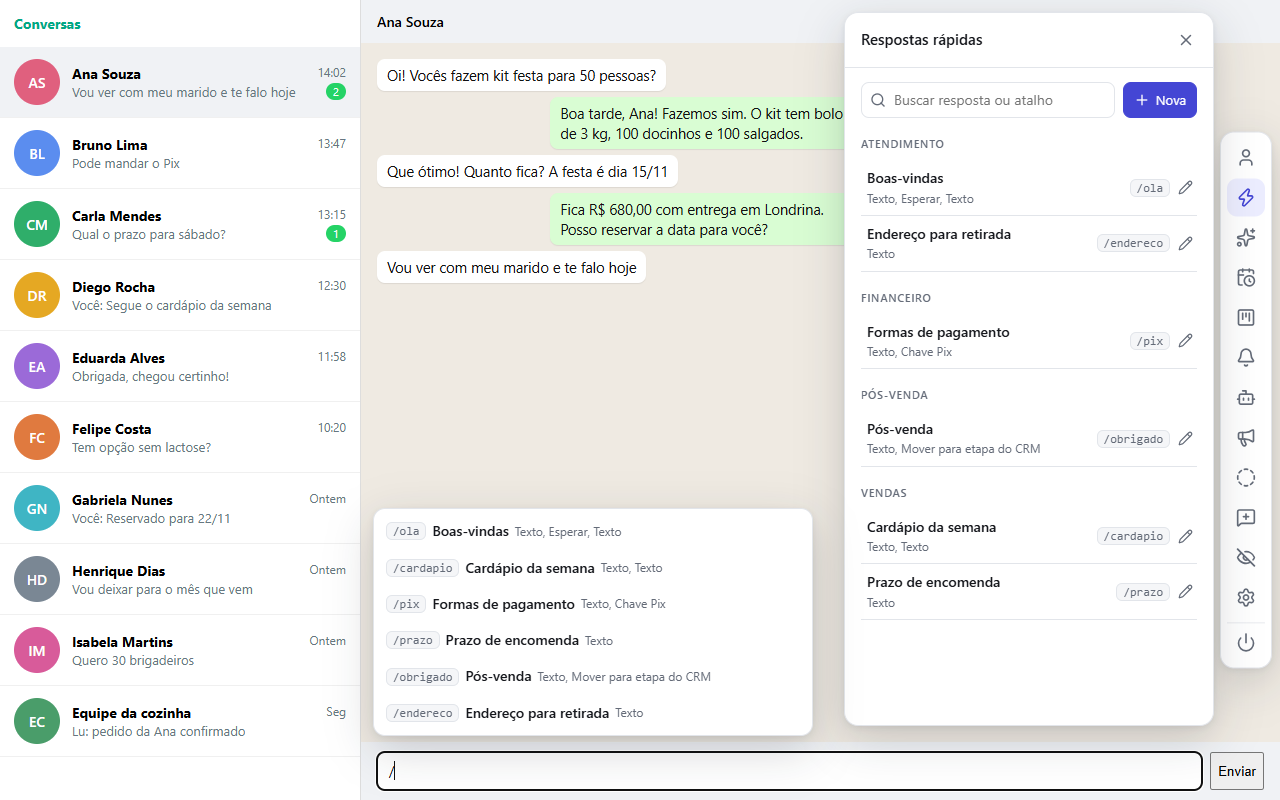Select Henrique Dias in the conversation list

pos(180,579)
